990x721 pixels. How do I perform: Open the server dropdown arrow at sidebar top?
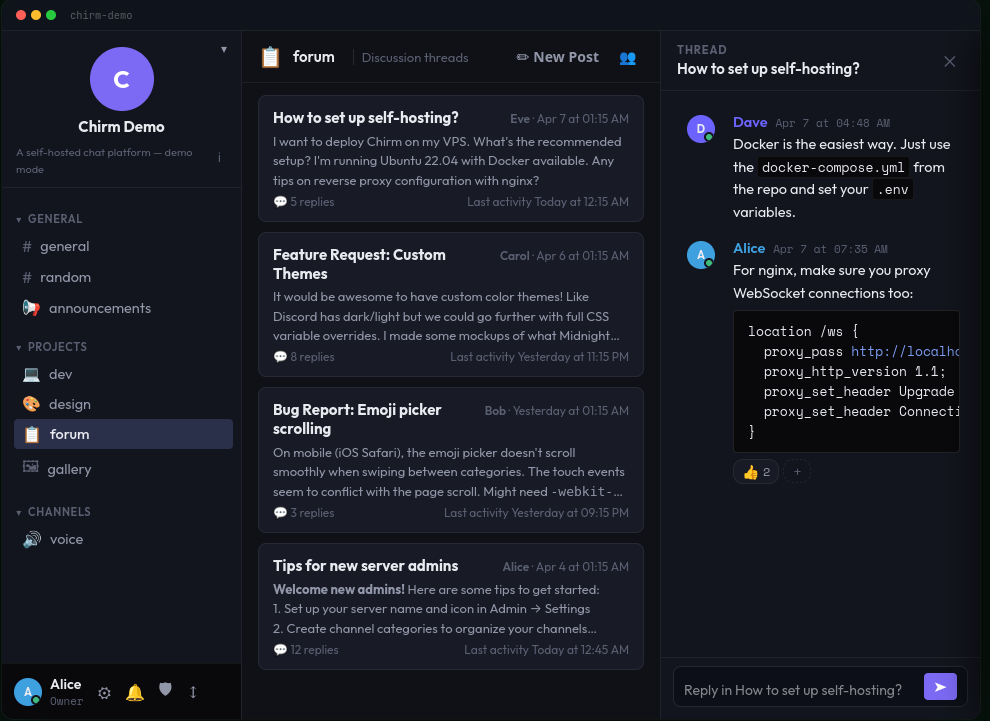223,49
